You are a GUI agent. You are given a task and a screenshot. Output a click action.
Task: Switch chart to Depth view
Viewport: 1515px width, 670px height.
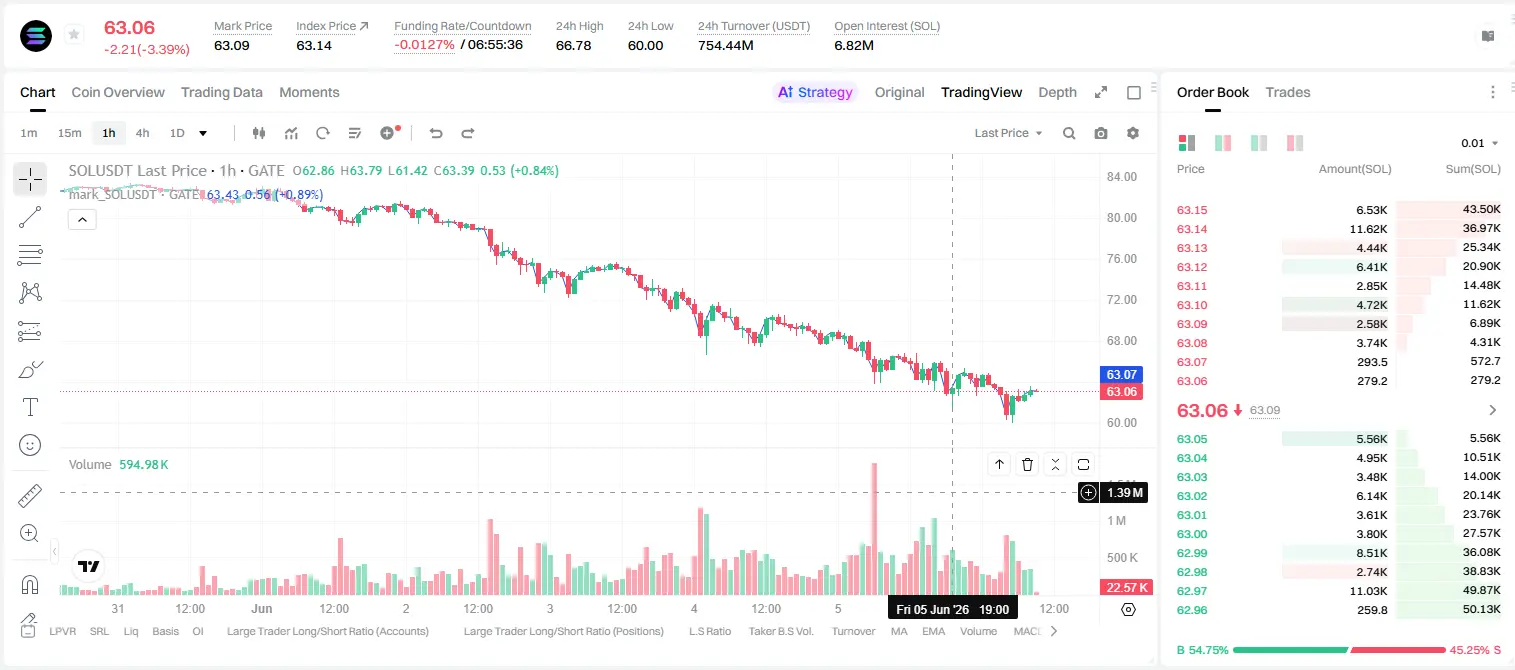click(1057, 92)
